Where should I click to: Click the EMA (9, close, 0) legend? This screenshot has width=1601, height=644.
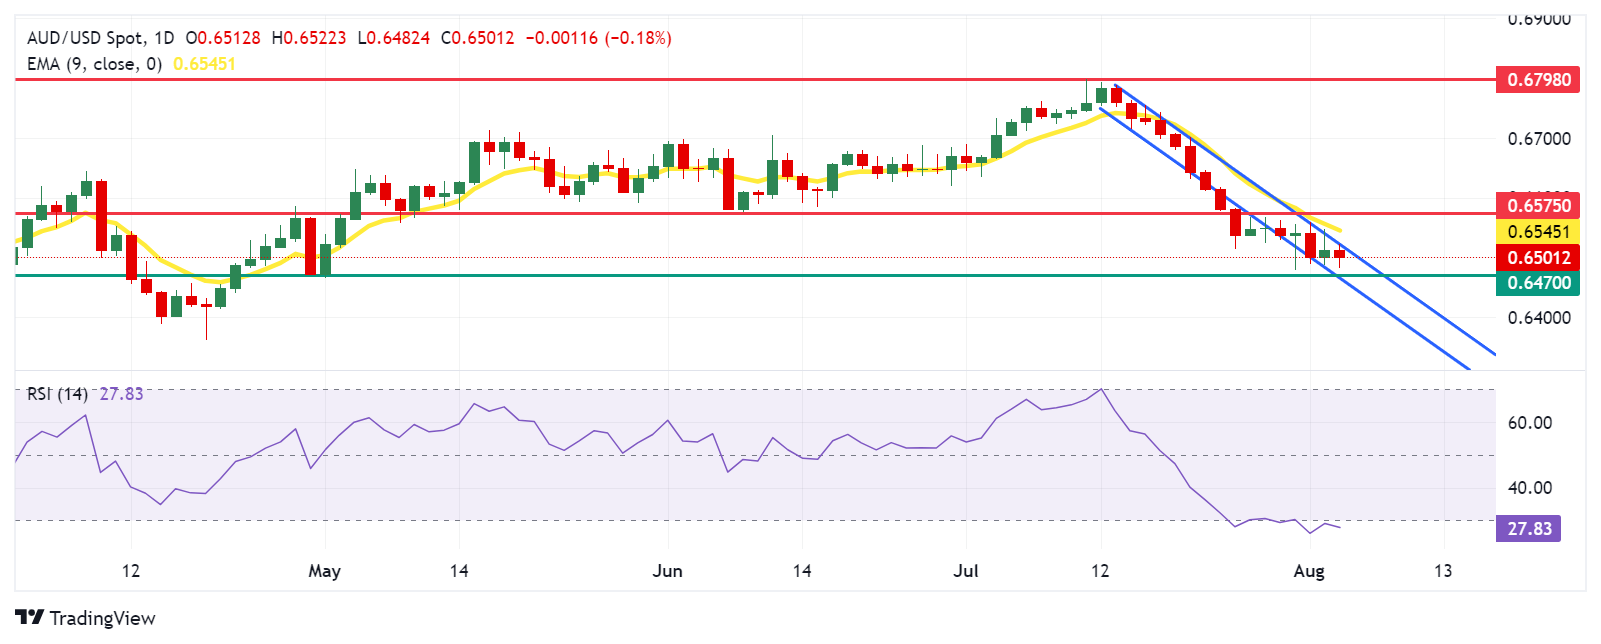[x=94, y=64]
